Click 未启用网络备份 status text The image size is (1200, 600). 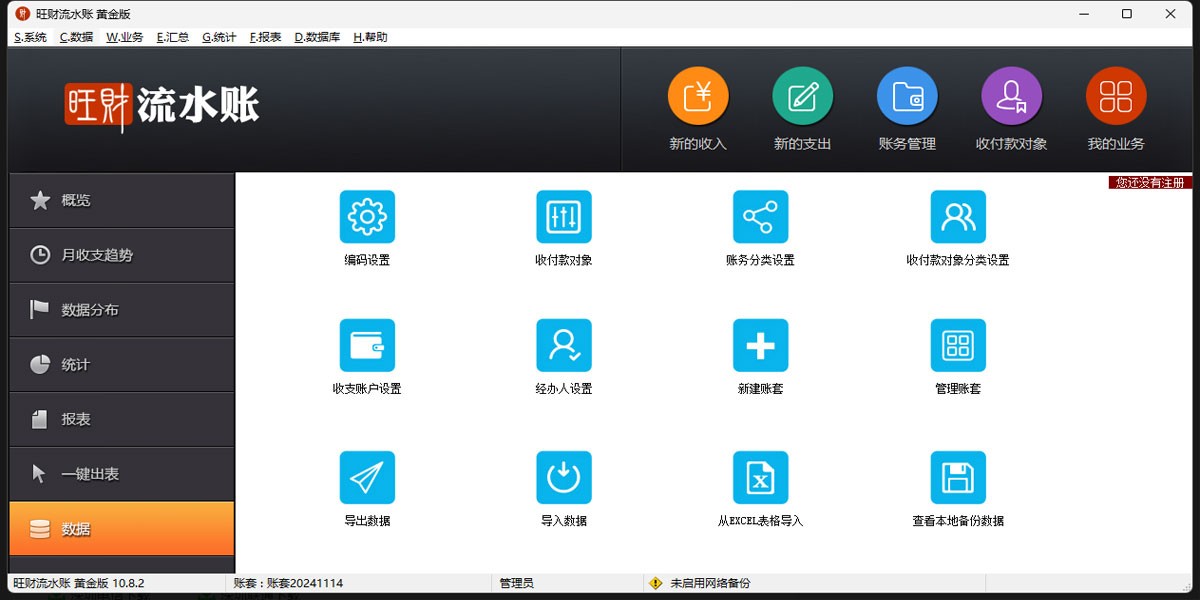click(710, 583)
